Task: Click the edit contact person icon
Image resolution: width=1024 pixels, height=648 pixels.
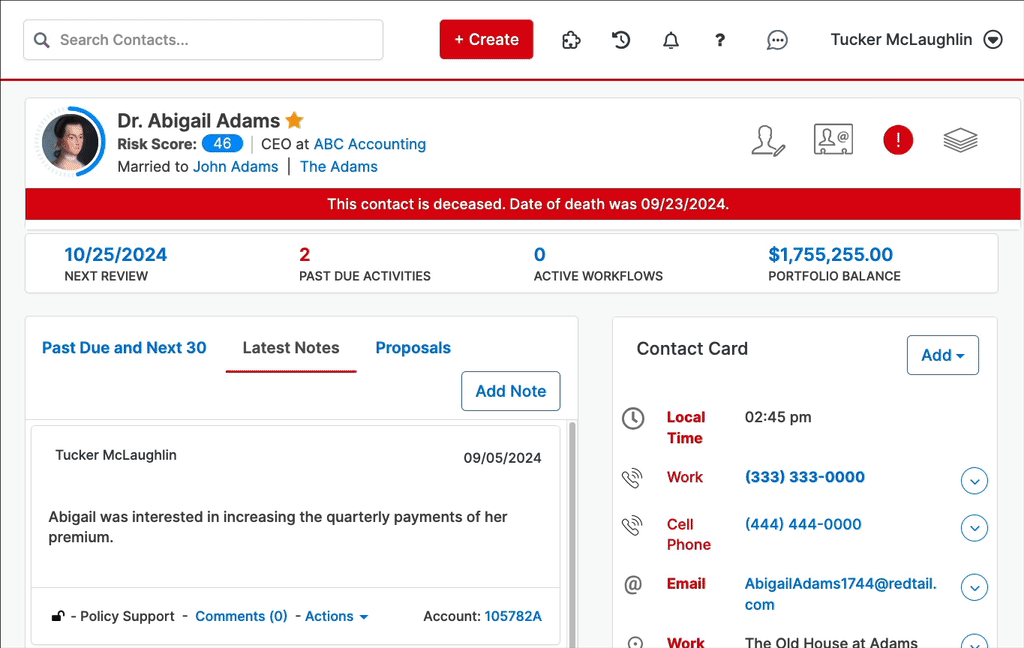Action: click(x=768, y=141)
